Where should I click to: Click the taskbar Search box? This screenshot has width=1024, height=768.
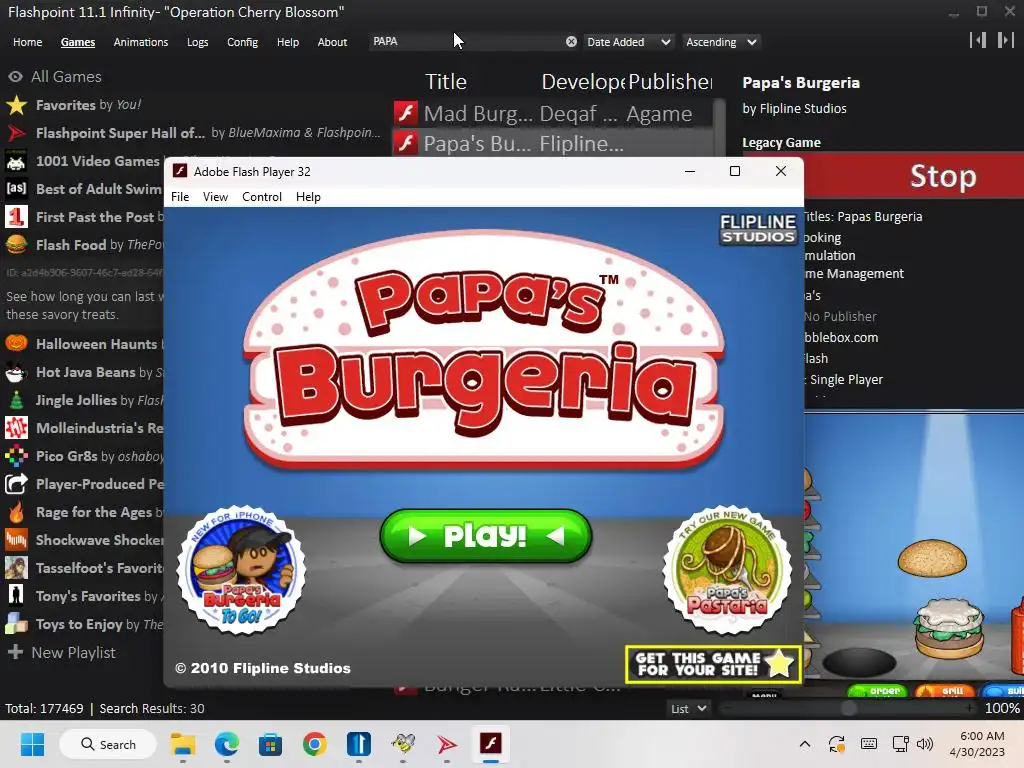(x=108, y=744)
